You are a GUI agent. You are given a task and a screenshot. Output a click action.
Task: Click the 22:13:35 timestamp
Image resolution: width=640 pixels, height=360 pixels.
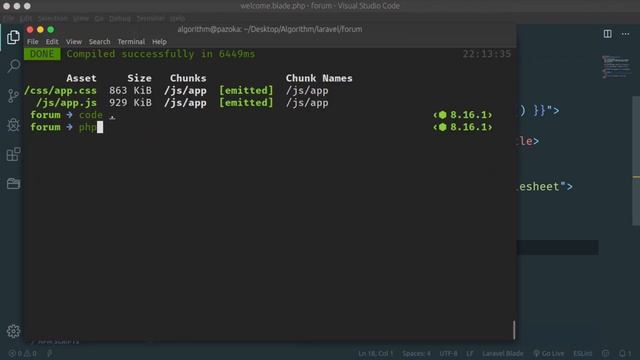pos(487,54)
